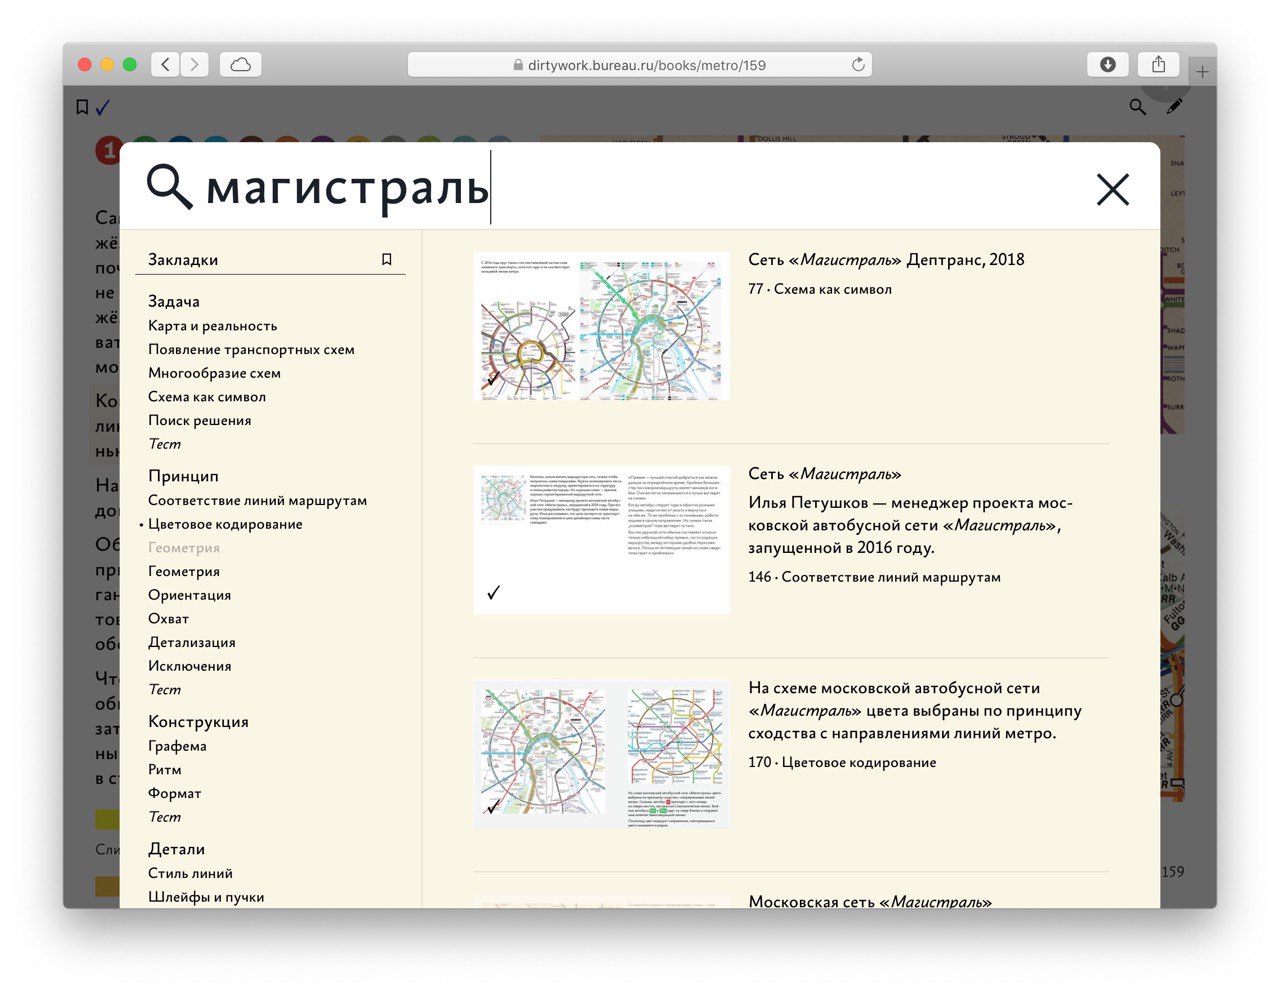Open section Карта и реальность
This screenshot has height=992, width=1280.
212,325
